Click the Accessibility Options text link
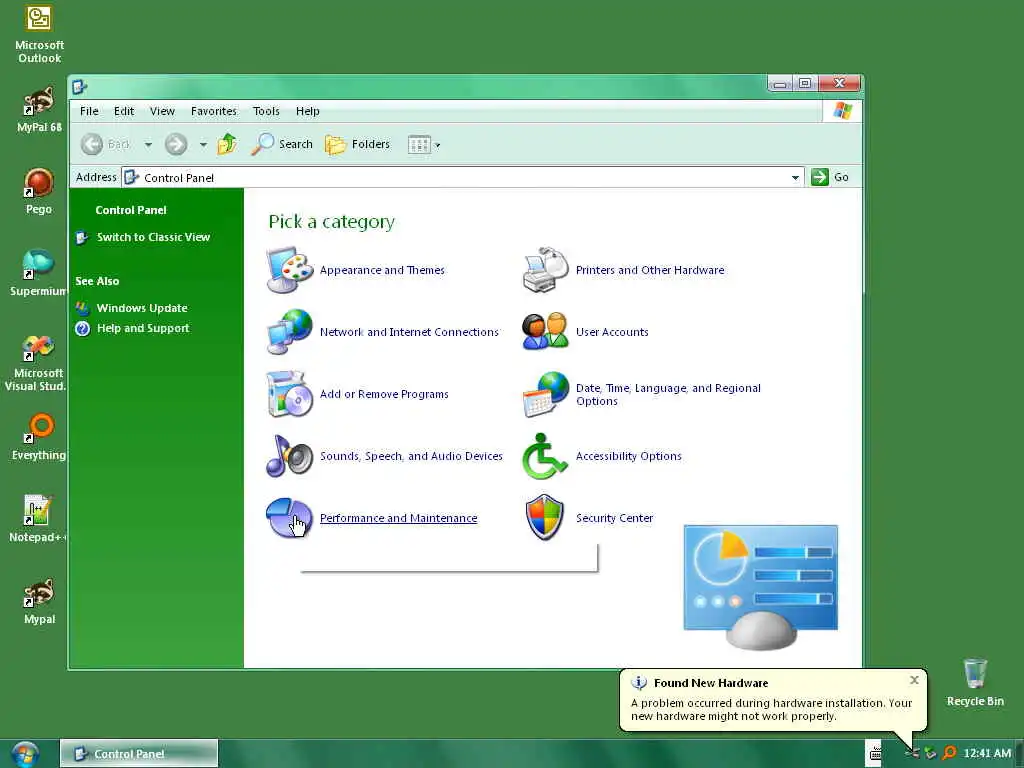The image size is (1024, 768). point(628,456)
